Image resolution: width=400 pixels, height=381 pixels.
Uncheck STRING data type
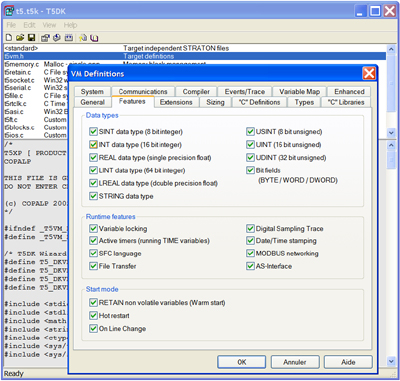point(93,196)
